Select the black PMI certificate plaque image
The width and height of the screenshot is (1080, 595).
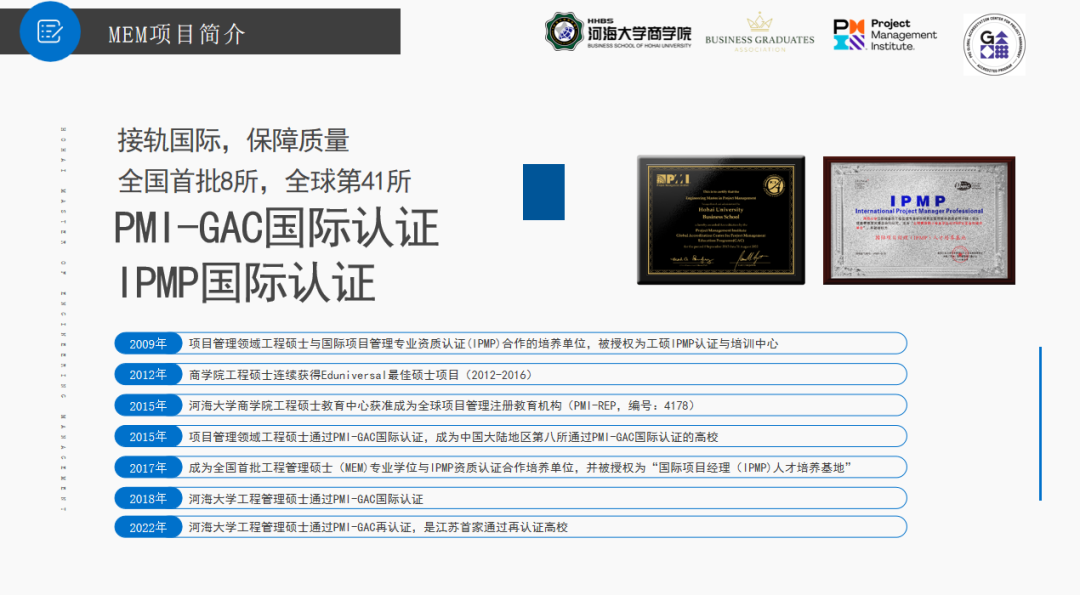point(721,220)
